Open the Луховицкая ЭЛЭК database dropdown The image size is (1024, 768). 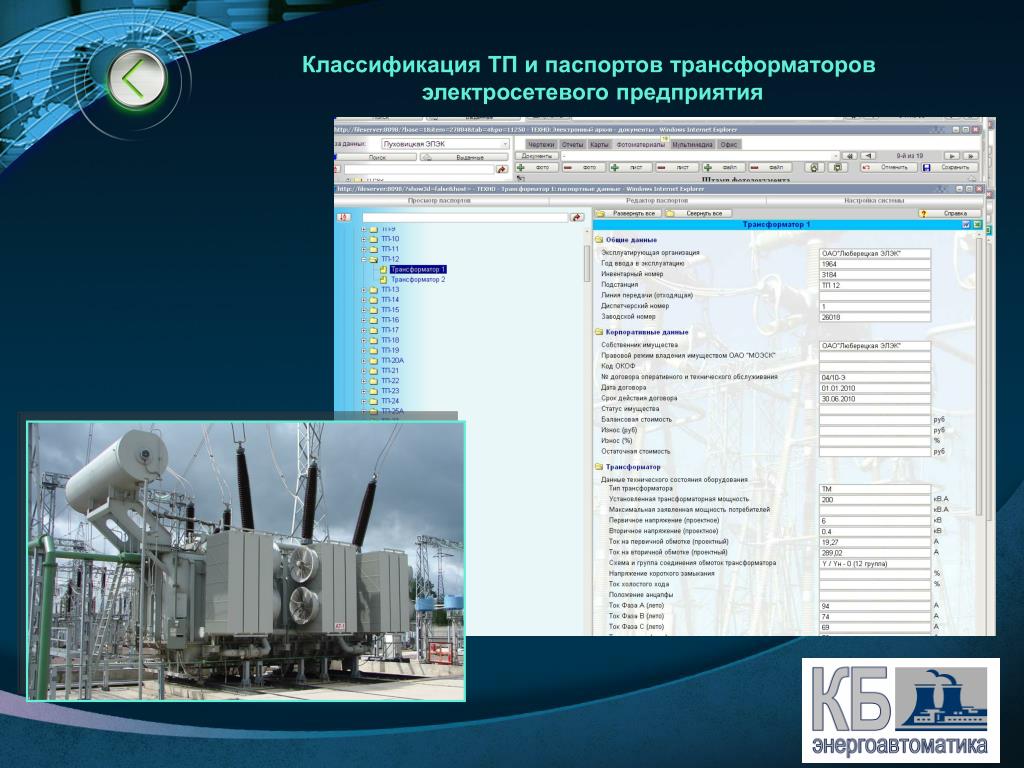445,144
